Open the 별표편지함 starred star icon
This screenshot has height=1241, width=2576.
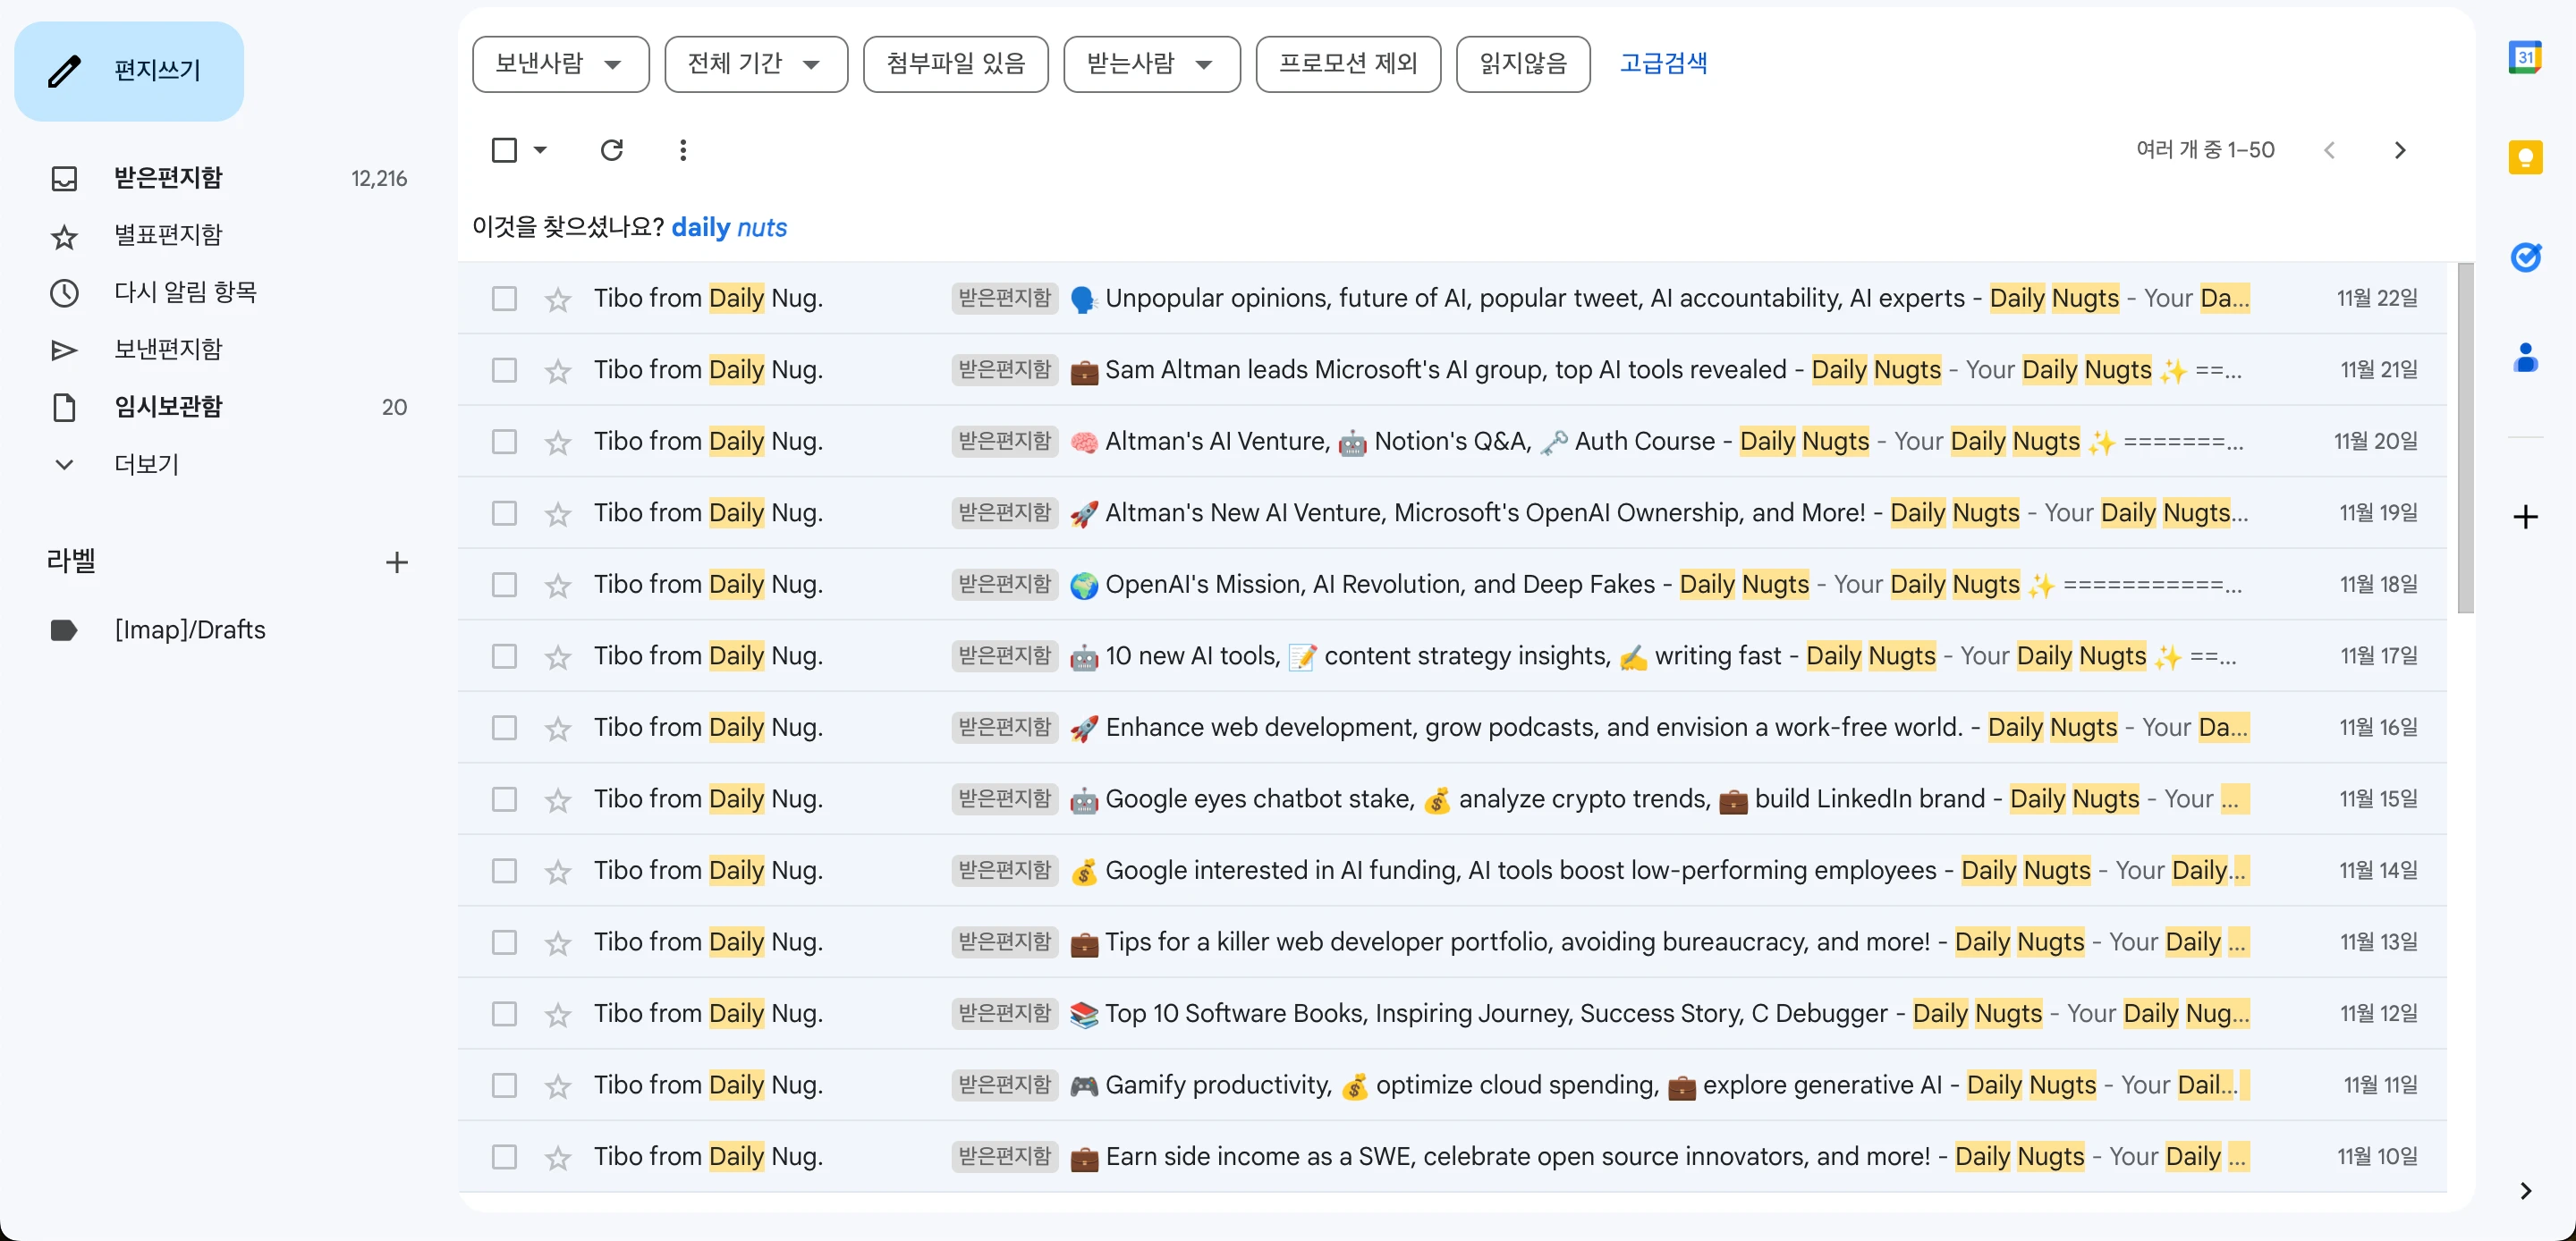[64, 236]
